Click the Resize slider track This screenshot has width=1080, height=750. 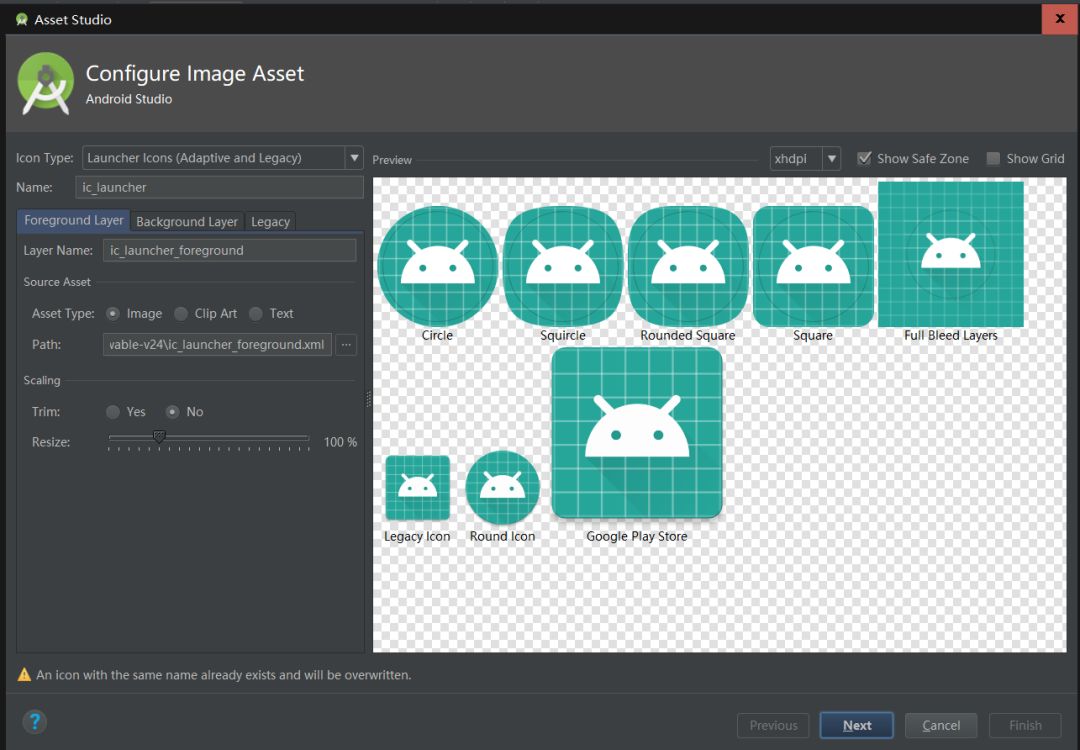point(209,437)
